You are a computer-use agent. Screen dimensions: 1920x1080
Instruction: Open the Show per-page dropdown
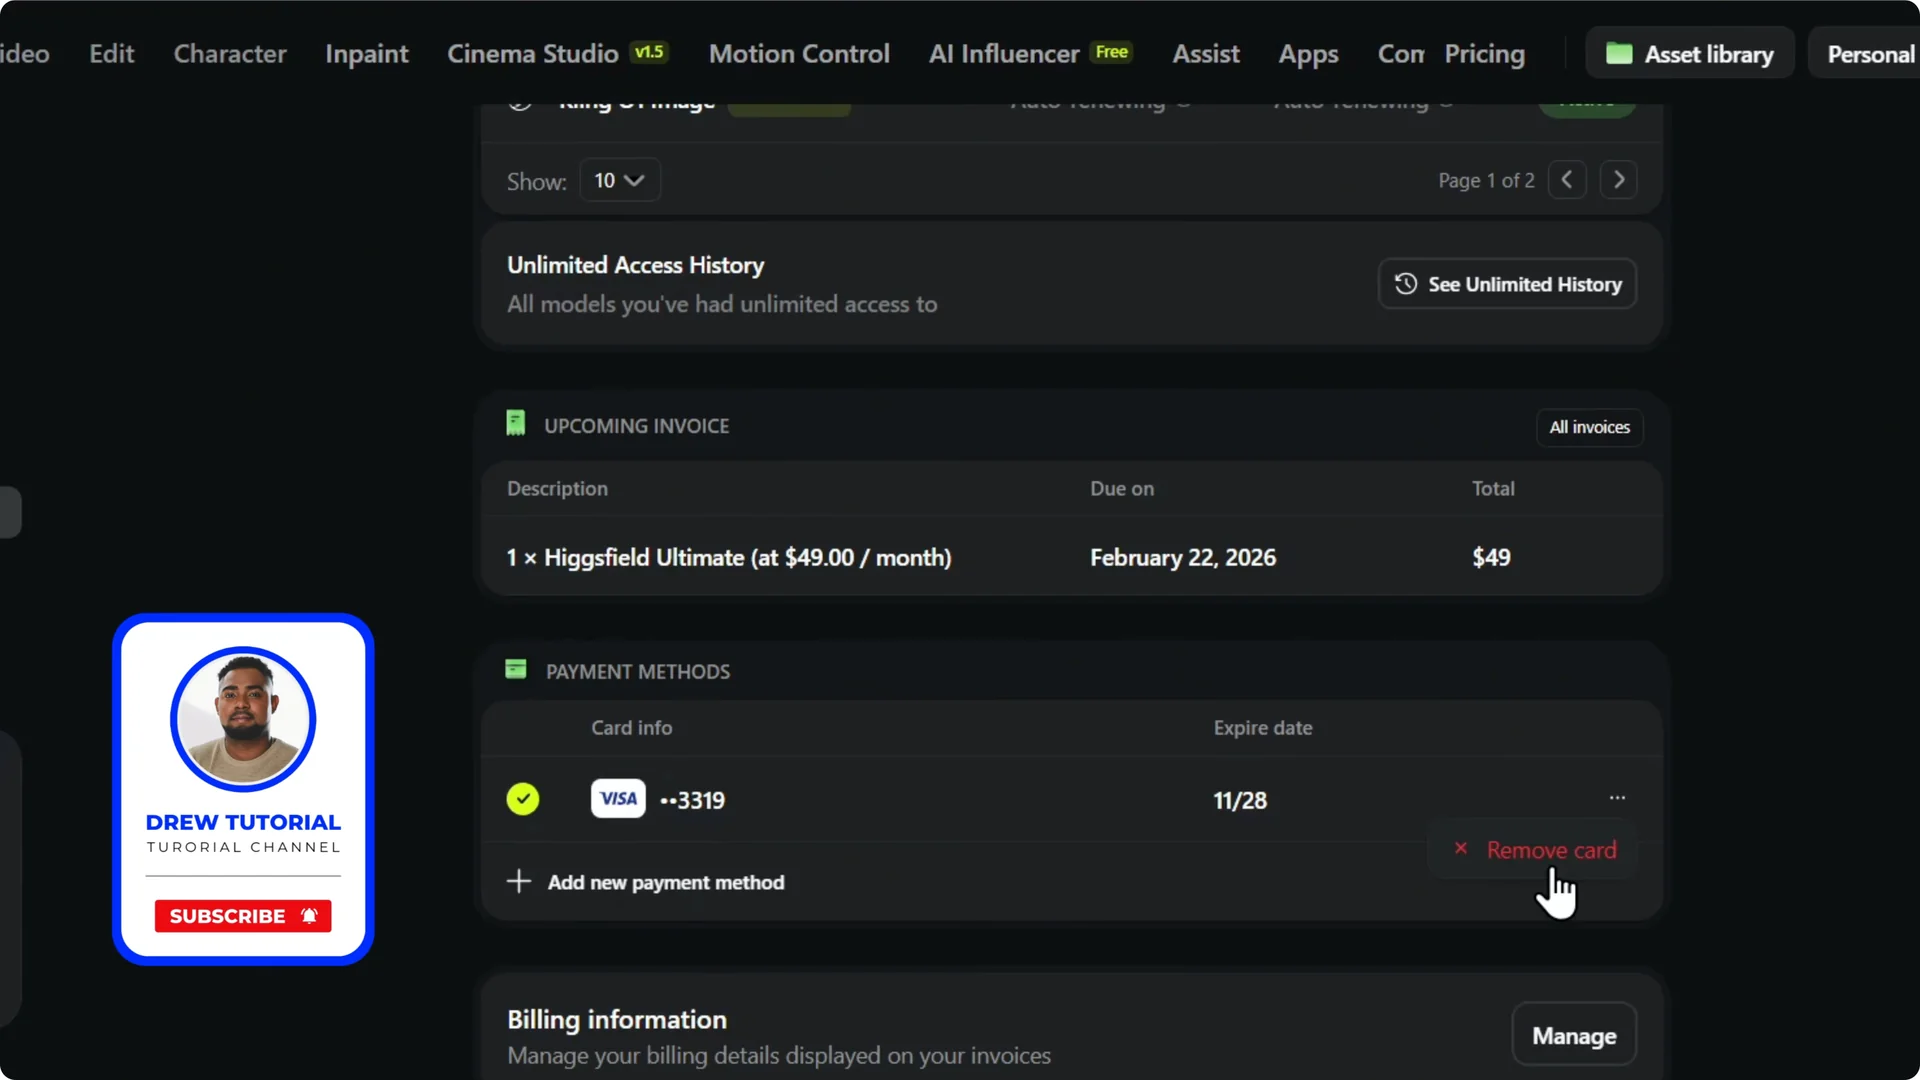coord(619,180)
